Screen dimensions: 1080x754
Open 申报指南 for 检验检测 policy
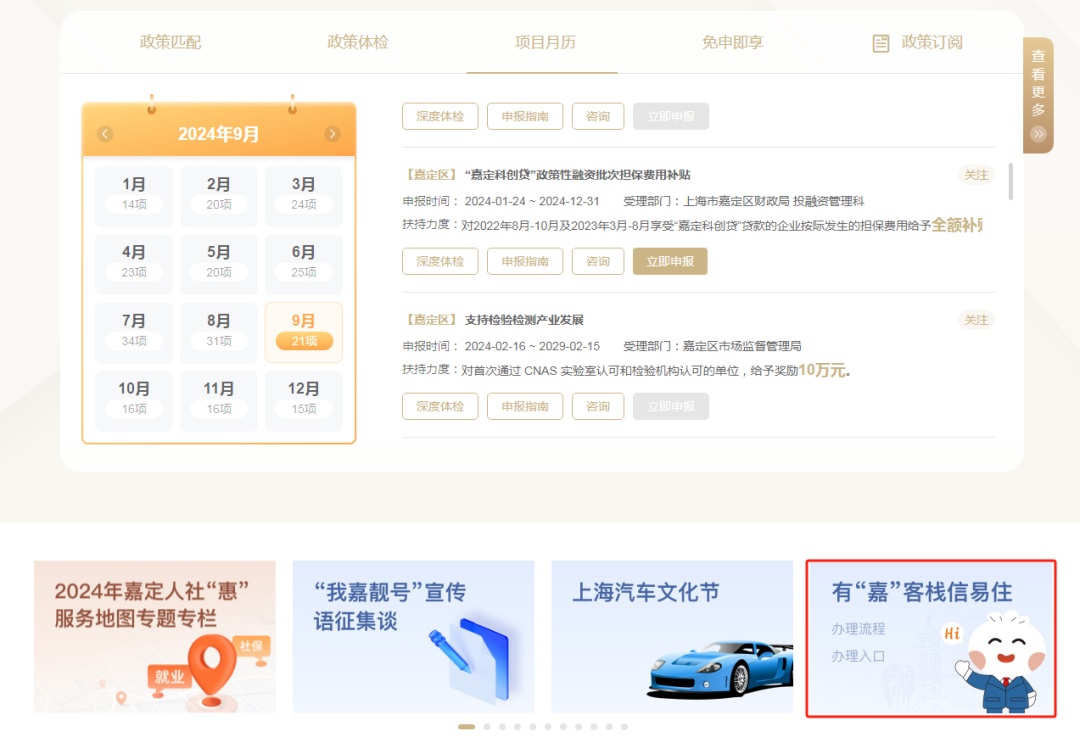pyautogui.click(x=525, y=406)
